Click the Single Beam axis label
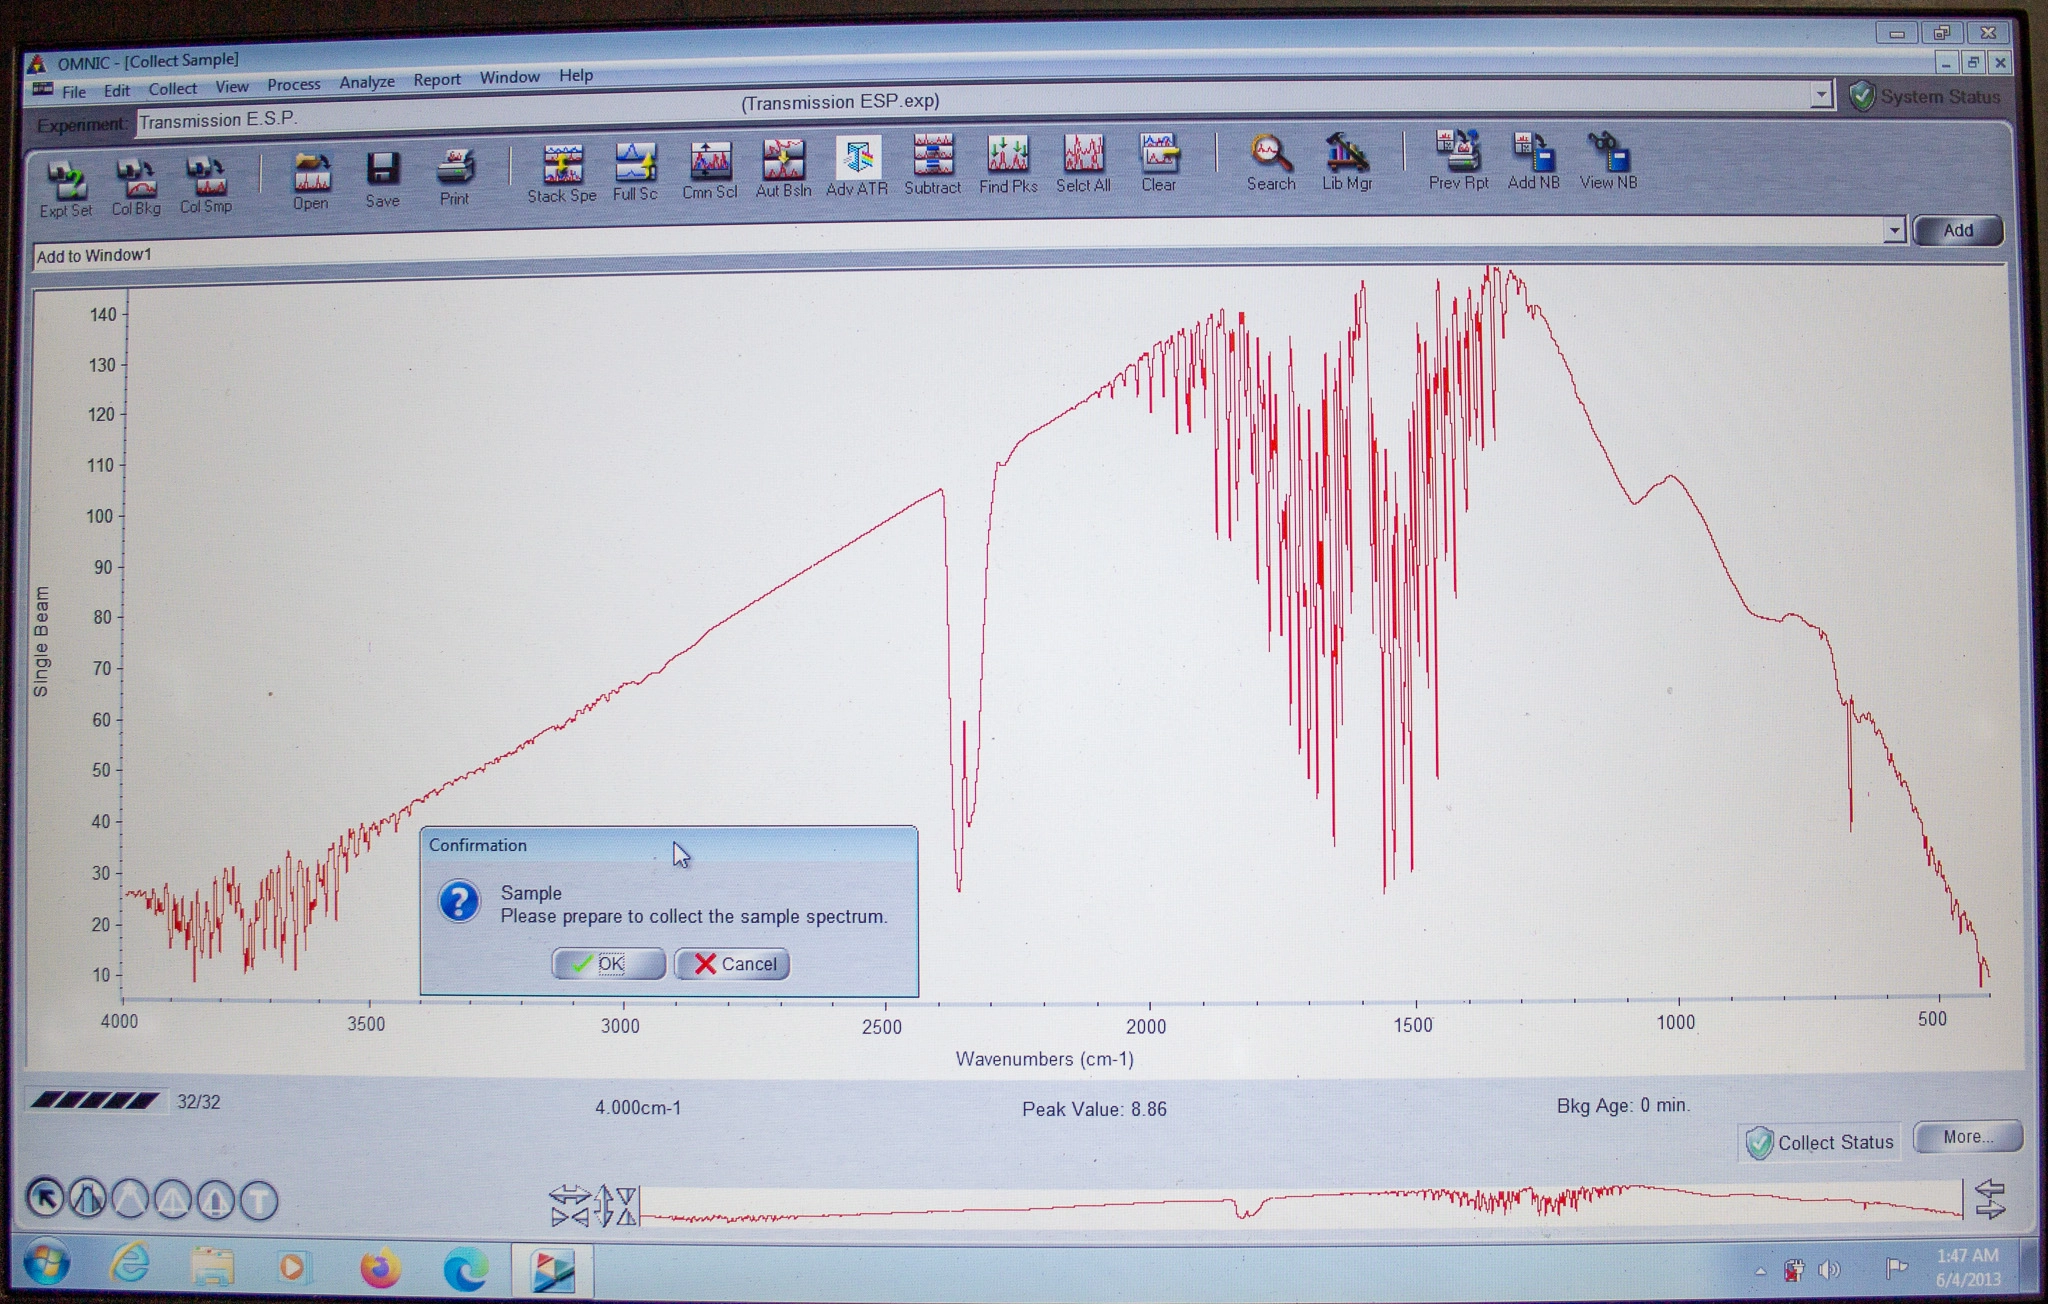This screenshot has width=2048, height=1304. (41, 641)
